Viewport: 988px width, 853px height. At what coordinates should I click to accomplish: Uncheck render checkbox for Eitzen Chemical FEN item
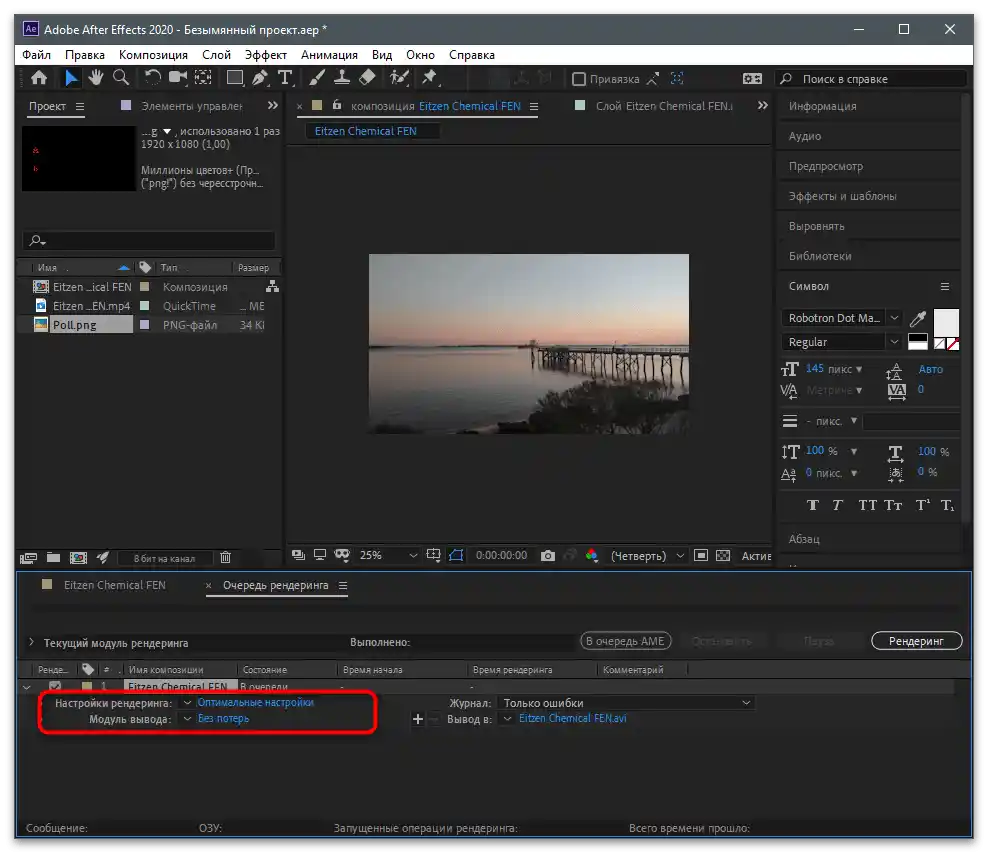point(55,686)
